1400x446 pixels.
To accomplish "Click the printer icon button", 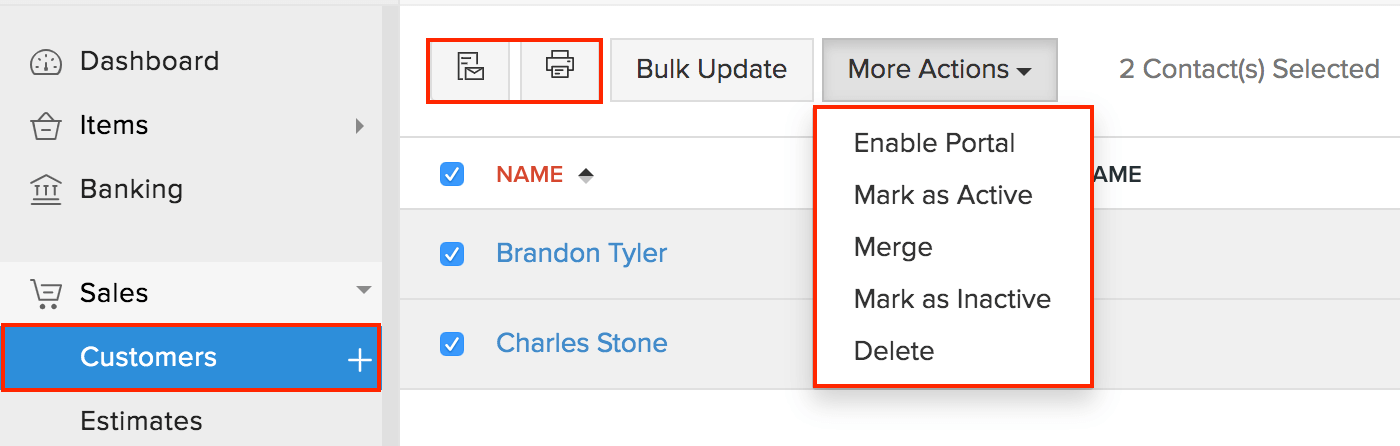I will click(560, 68).
